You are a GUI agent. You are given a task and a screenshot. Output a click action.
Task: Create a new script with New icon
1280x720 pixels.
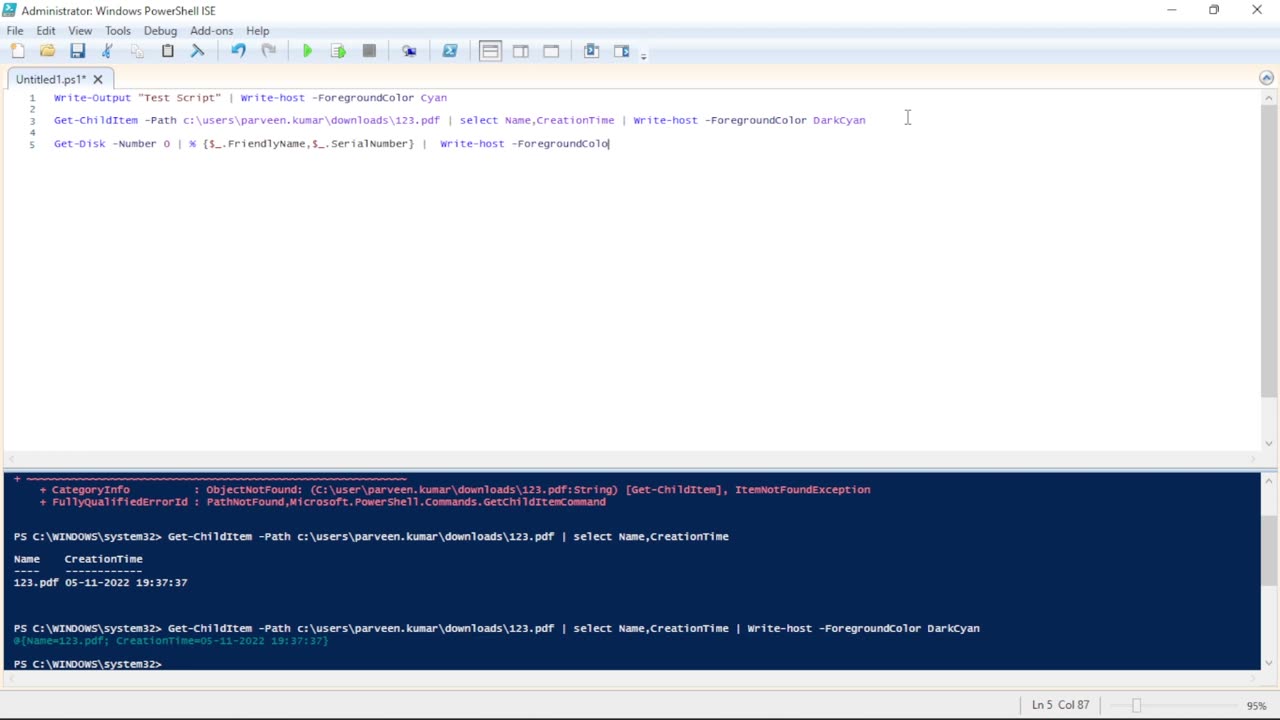tap(17, 51)
